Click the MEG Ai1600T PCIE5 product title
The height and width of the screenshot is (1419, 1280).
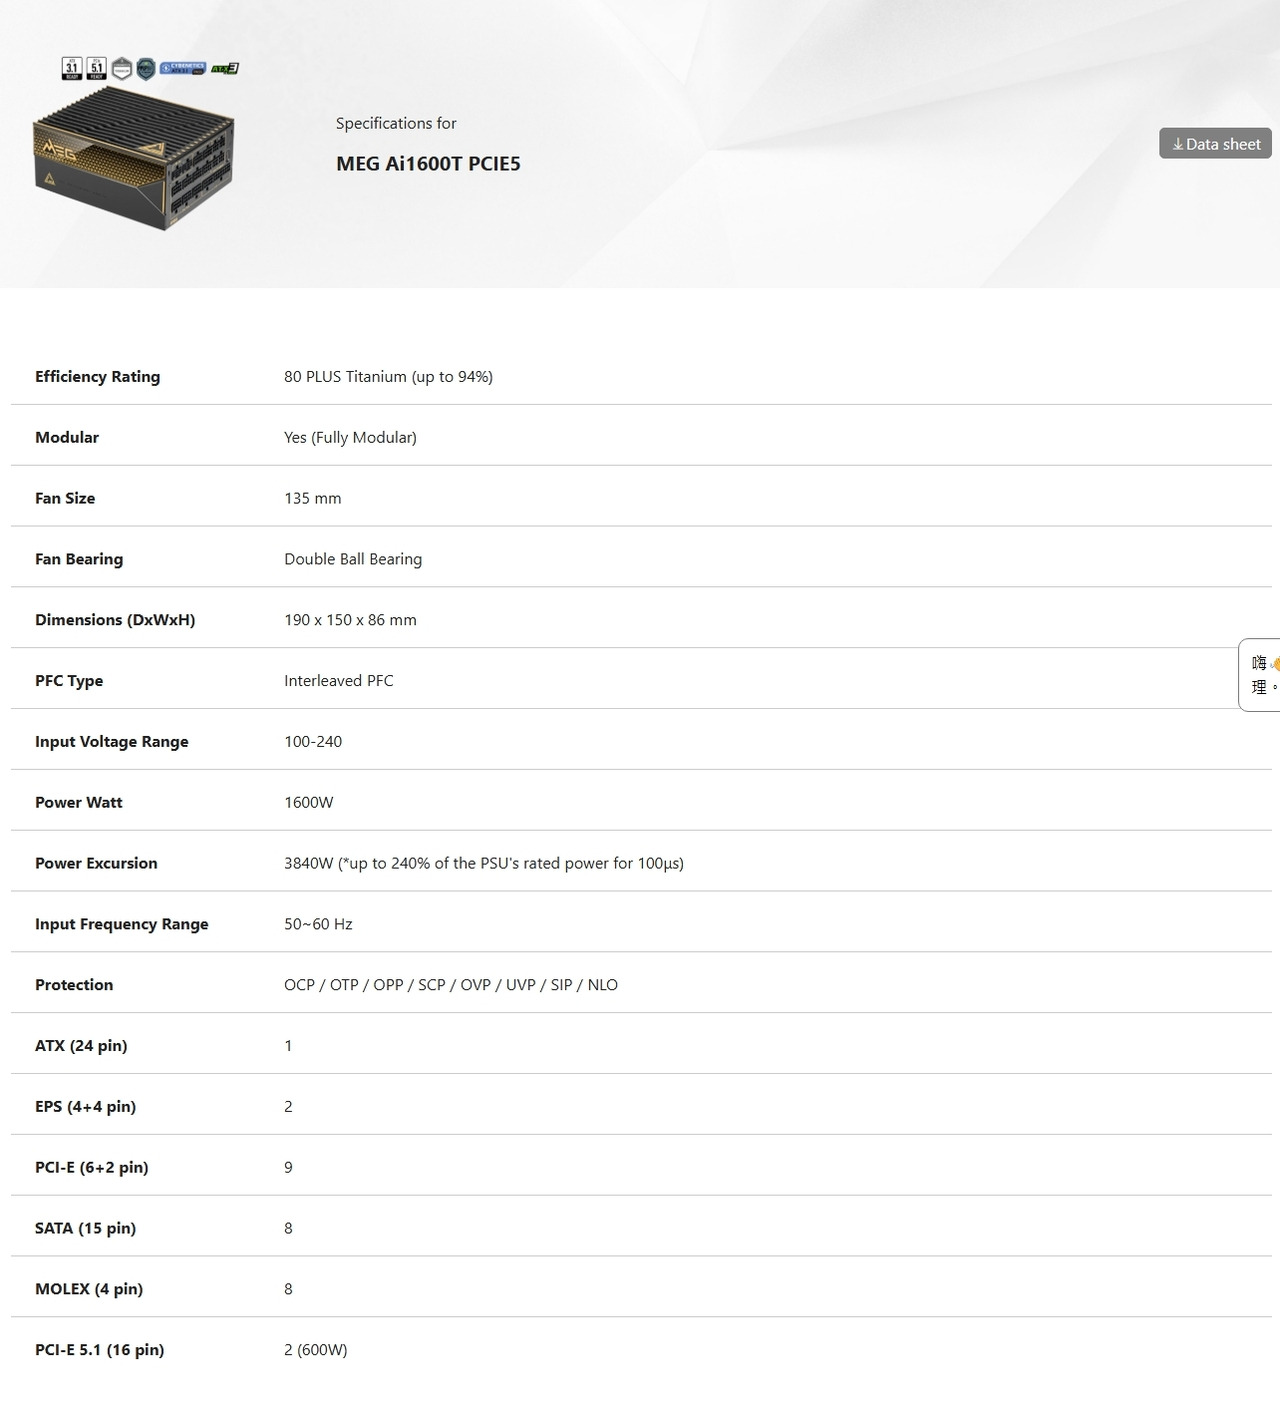pyautogui.click(x=428, y=164)
